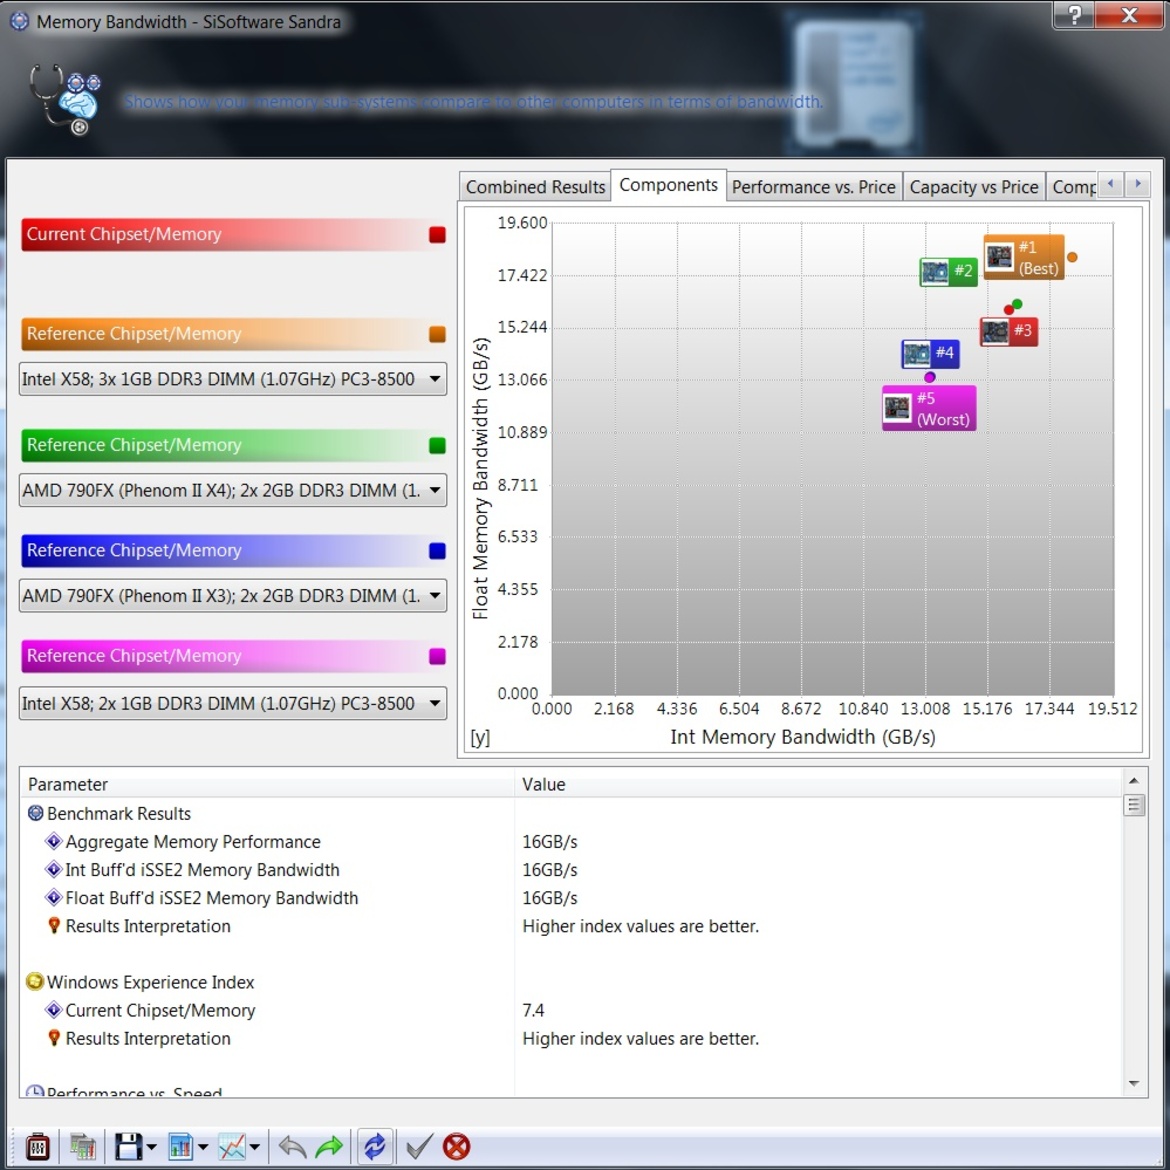Toggle the magenta Reference Chipset/Memory checkbox

(x=437, y=656)
